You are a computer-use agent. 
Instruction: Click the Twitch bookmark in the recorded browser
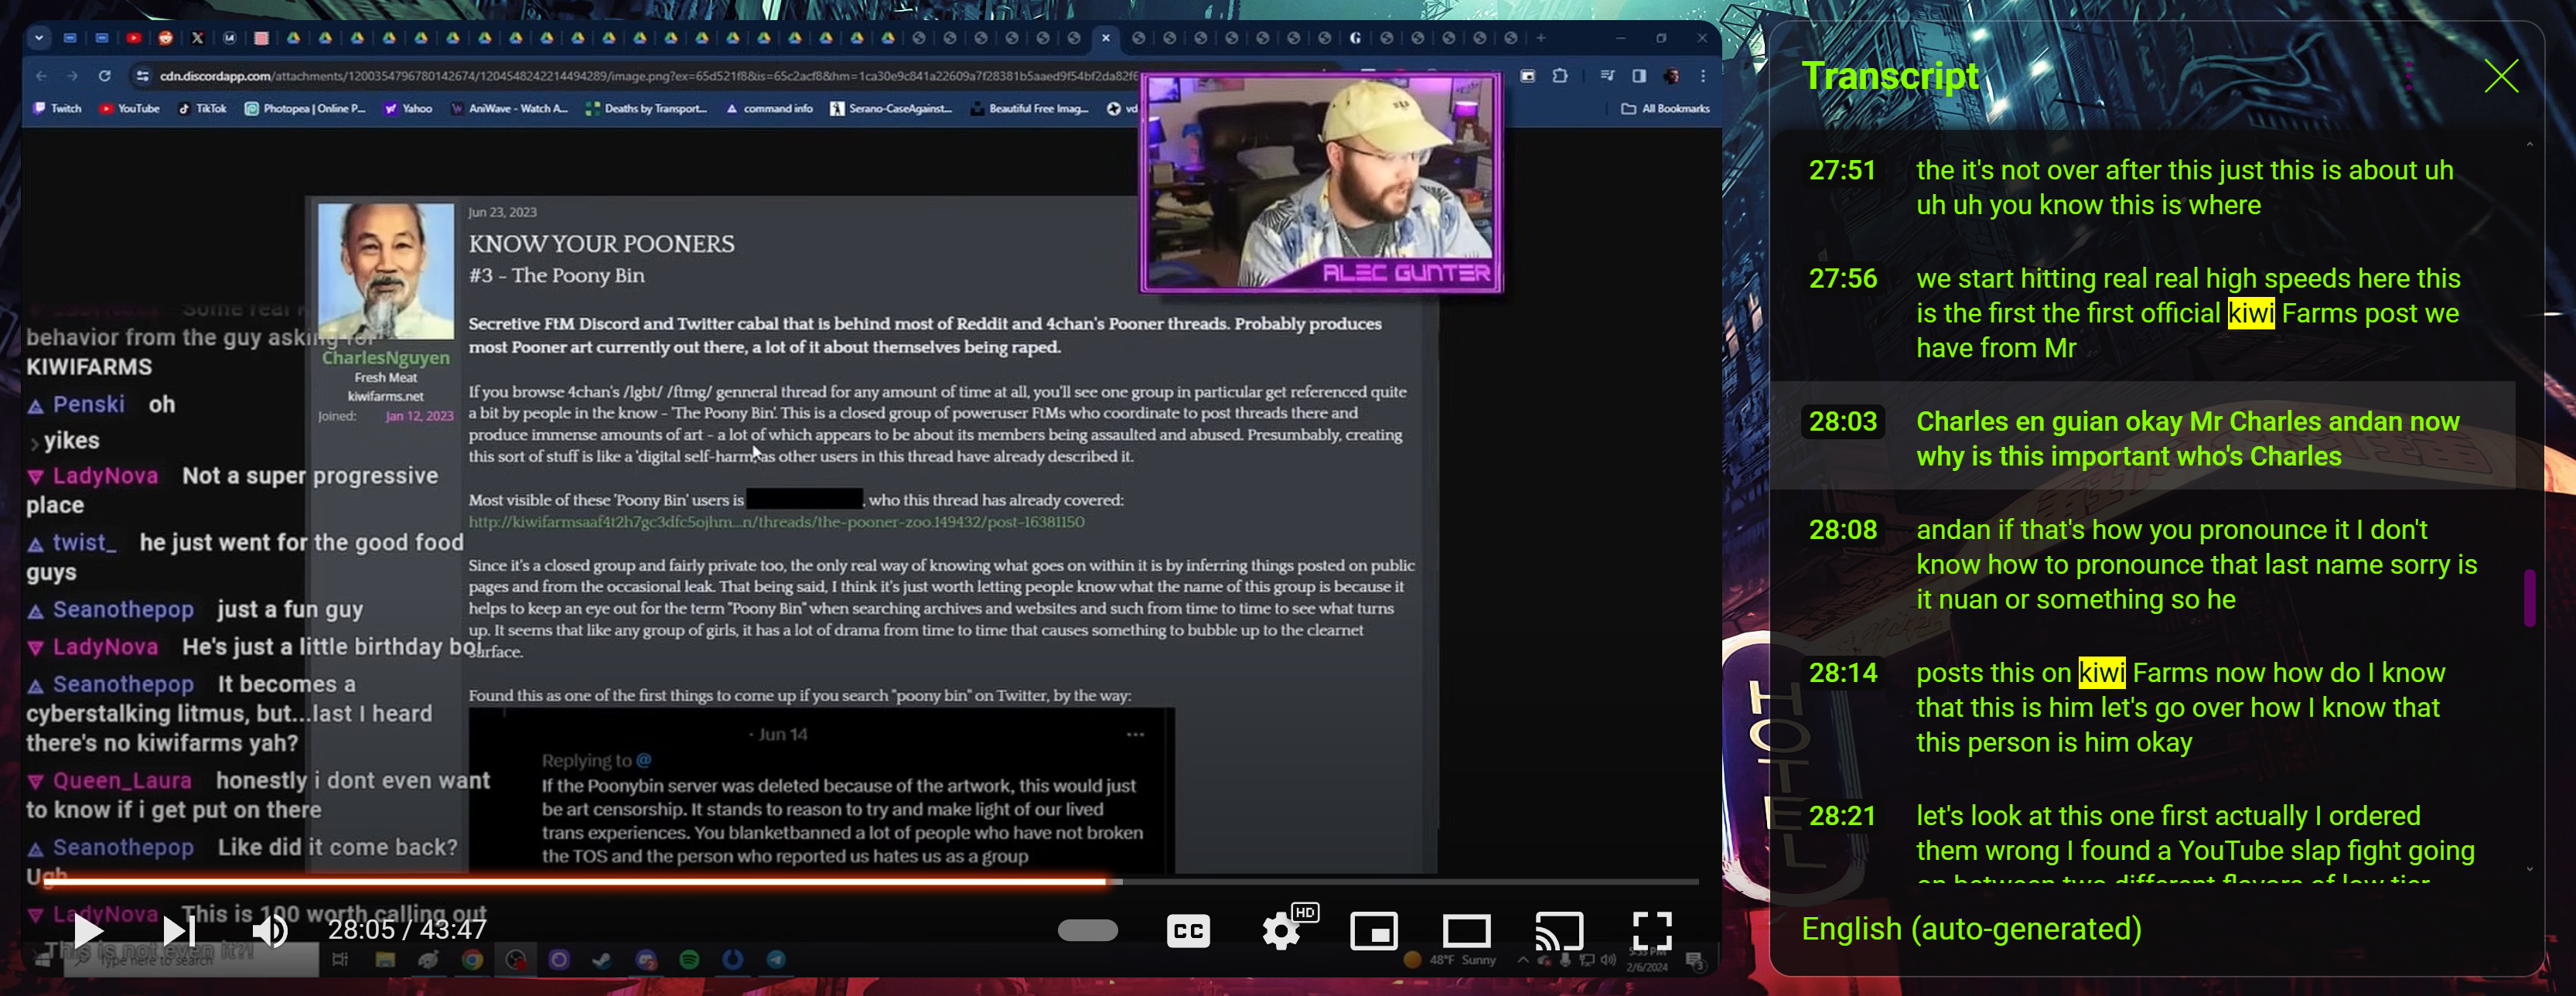click(57, 108)
